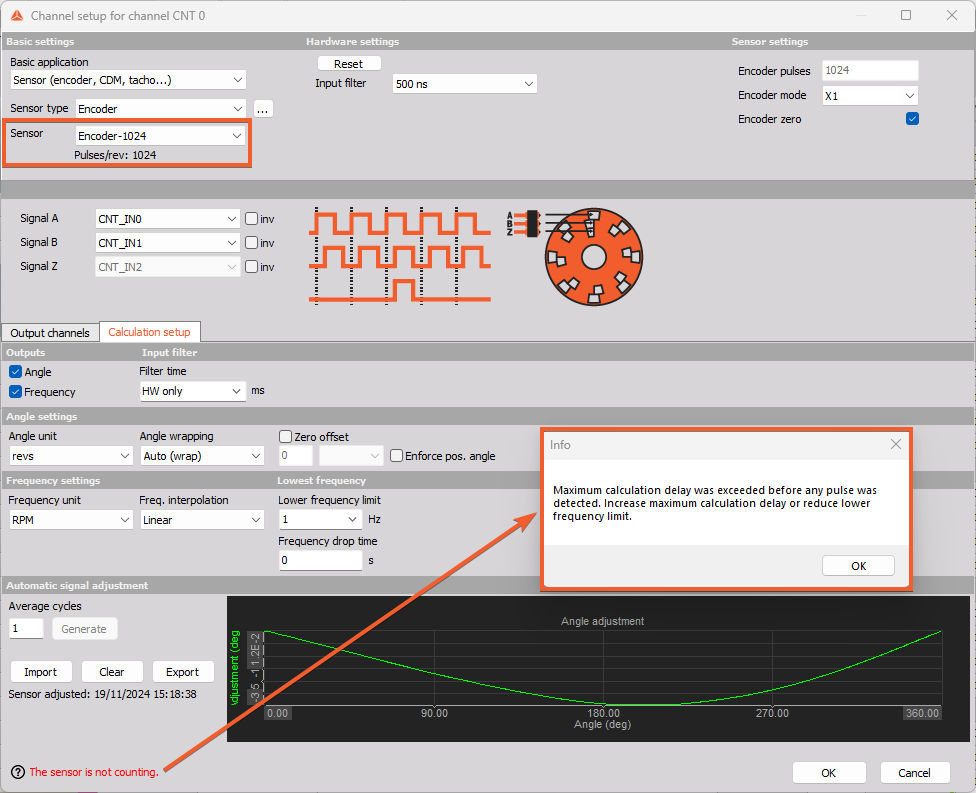Open the Basic application dropdown

(128, 80)
